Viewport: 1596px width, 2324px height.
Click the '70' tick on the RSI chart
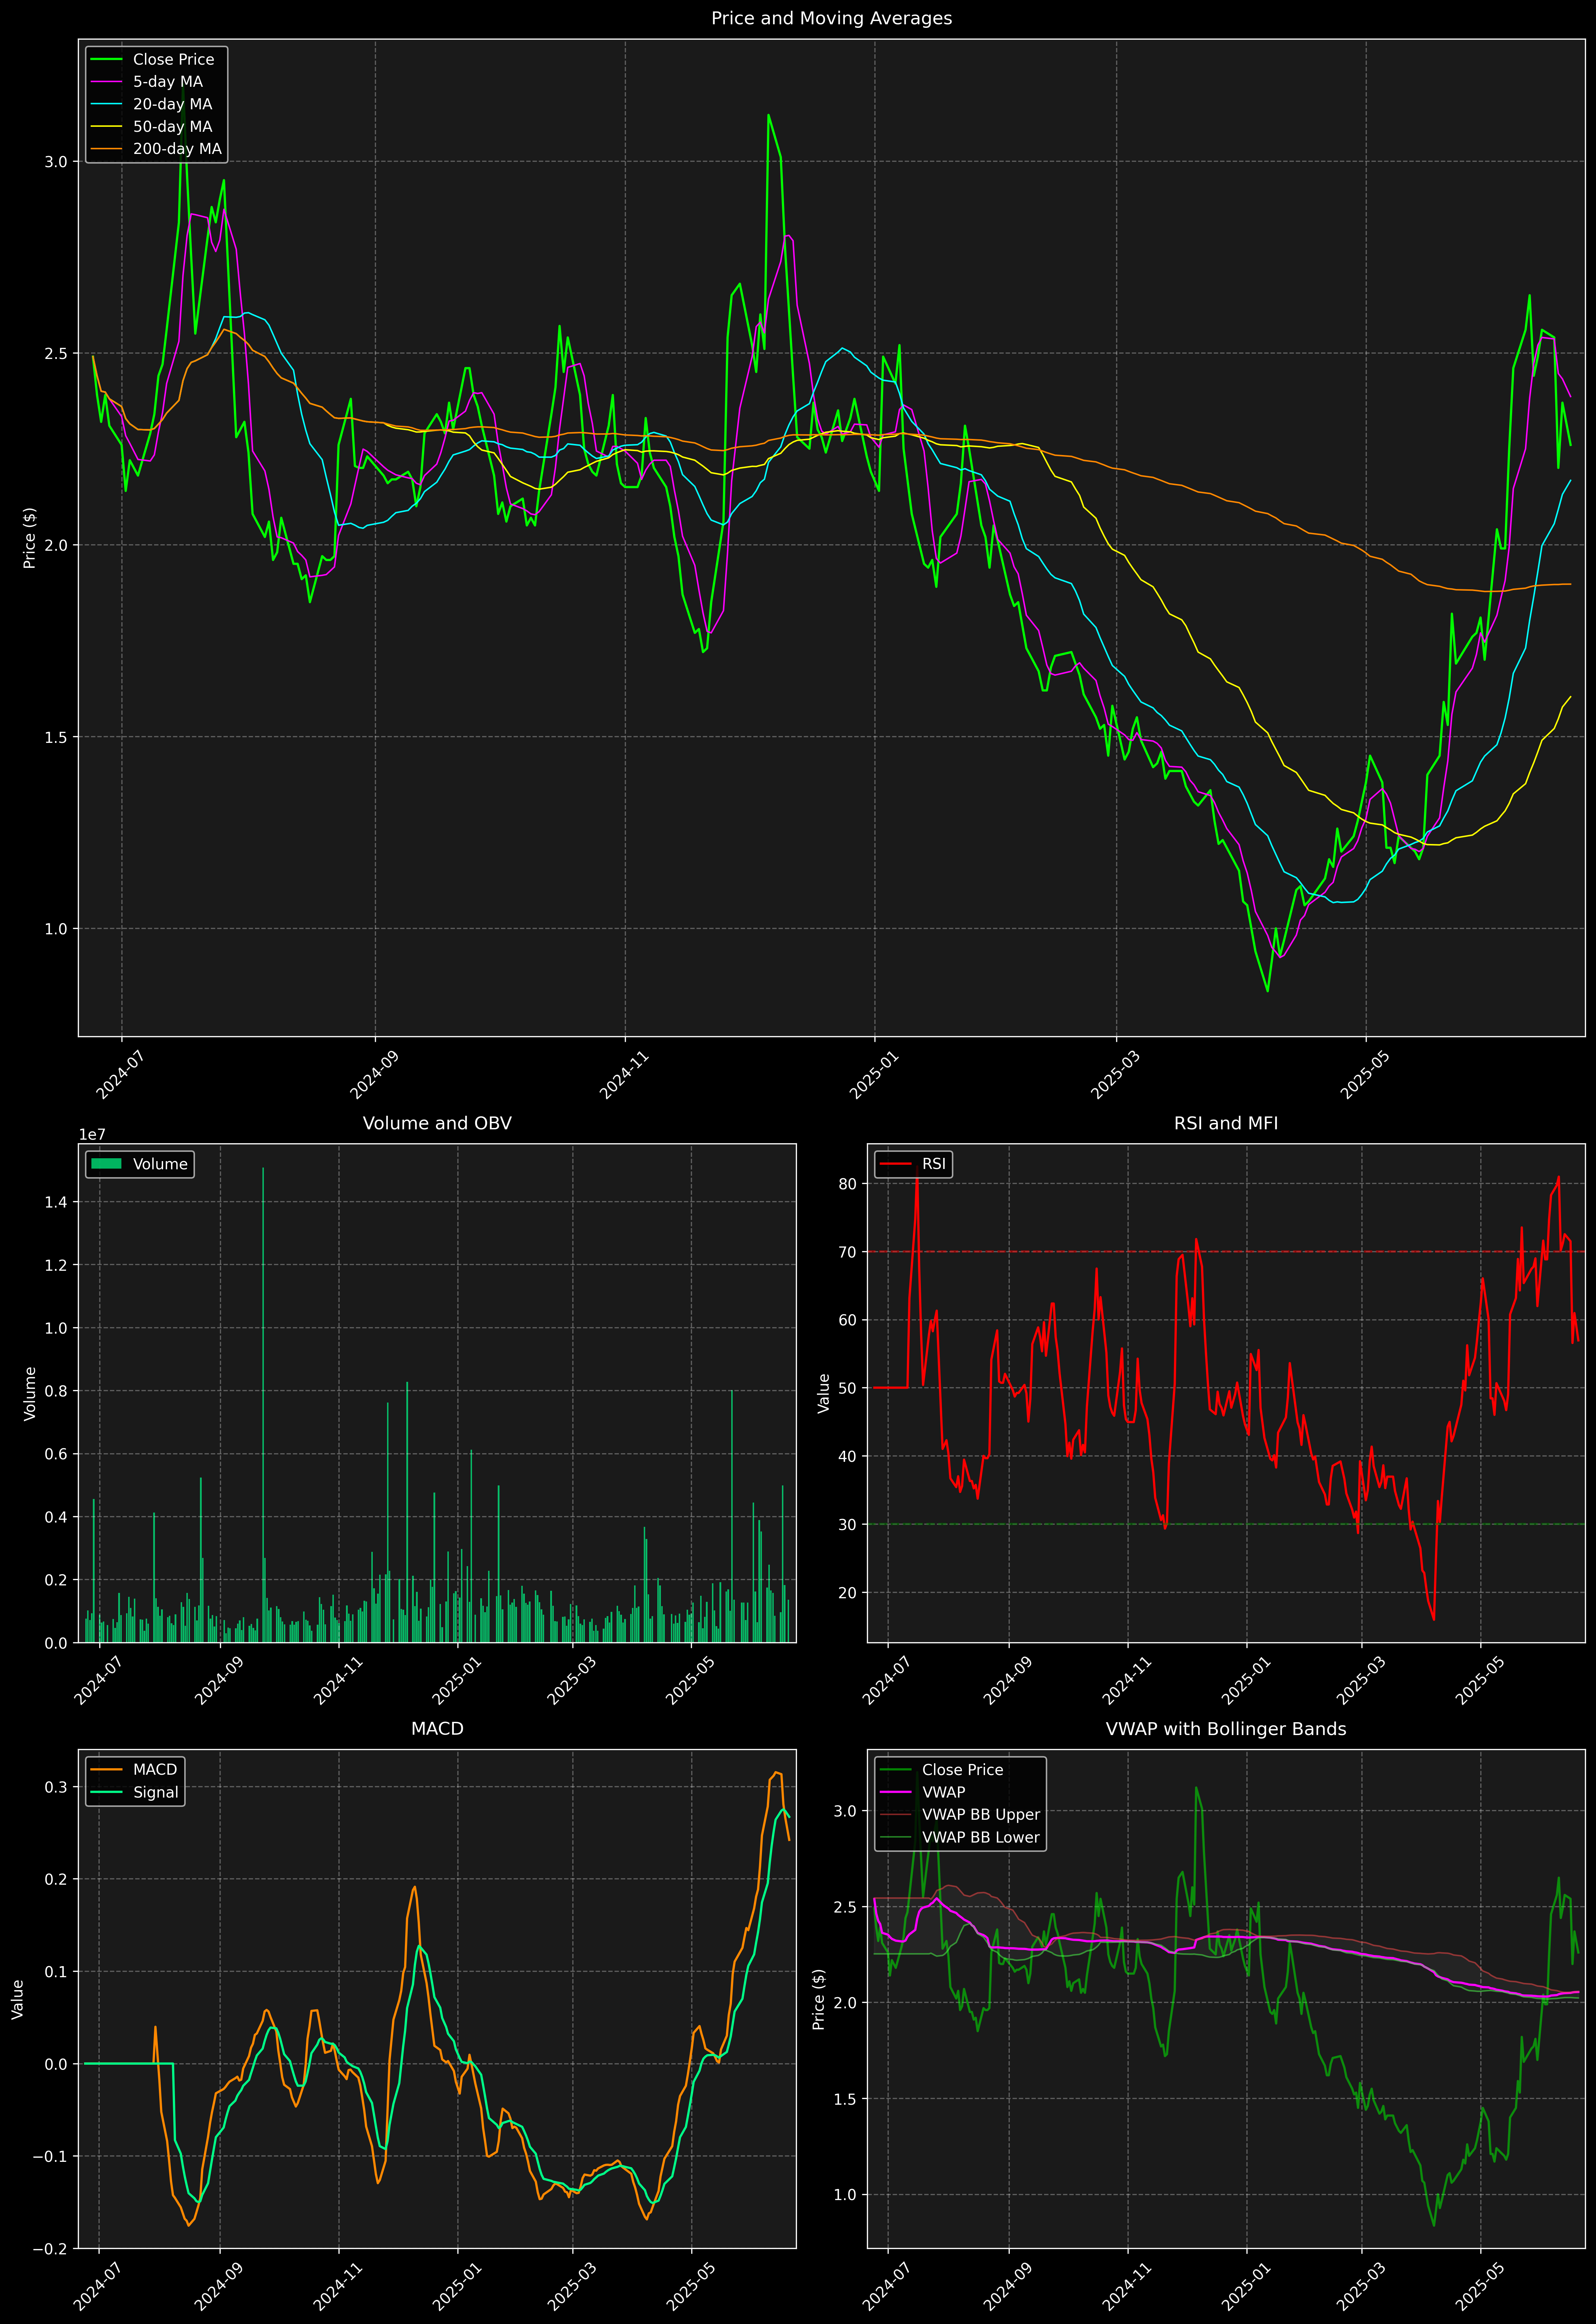pos(848,1252)
